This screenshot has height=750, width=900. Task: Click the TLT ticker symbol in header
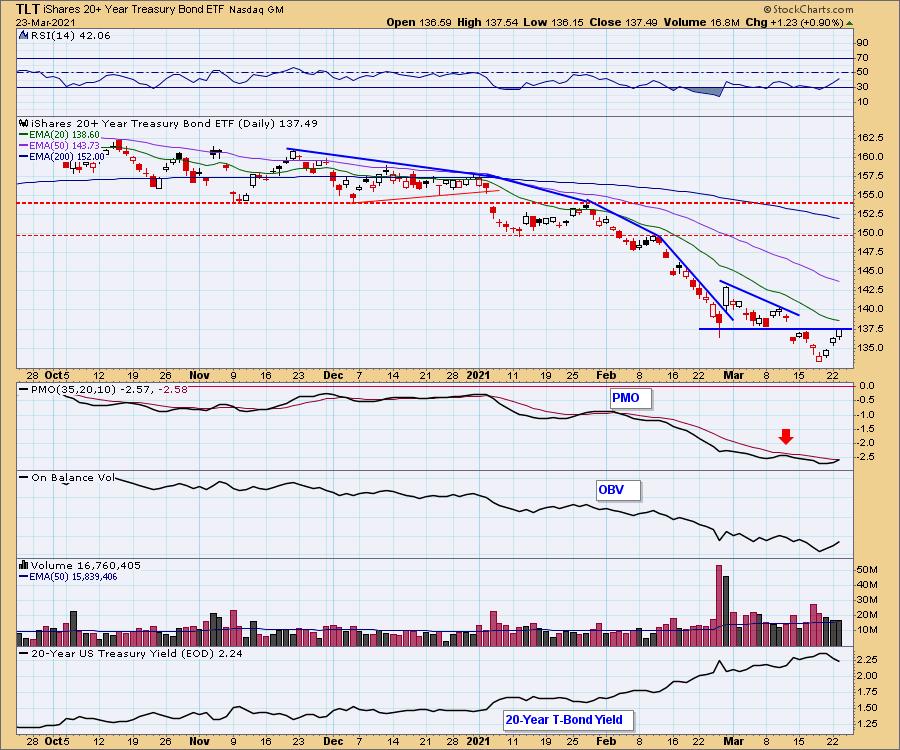click(28, 9)
